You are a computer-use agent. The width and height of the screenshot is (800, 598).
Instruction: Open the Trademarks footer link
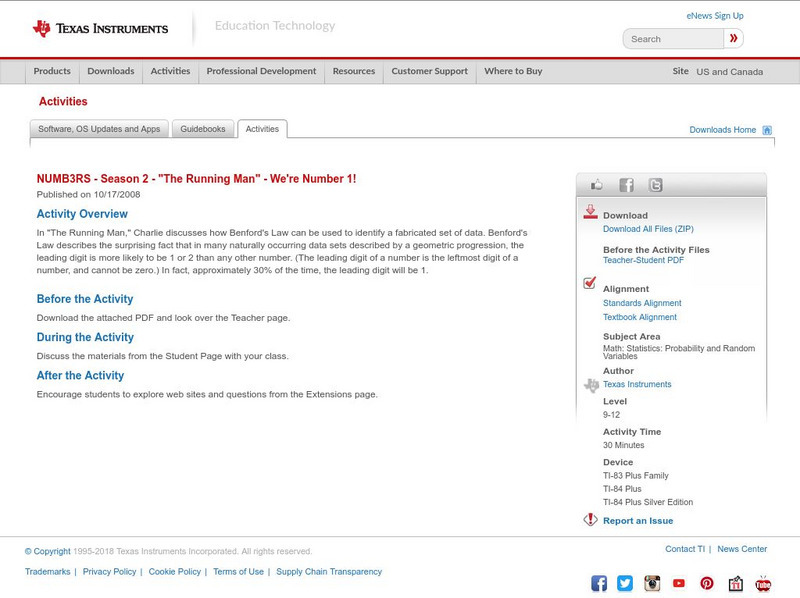tap(47, 572)
